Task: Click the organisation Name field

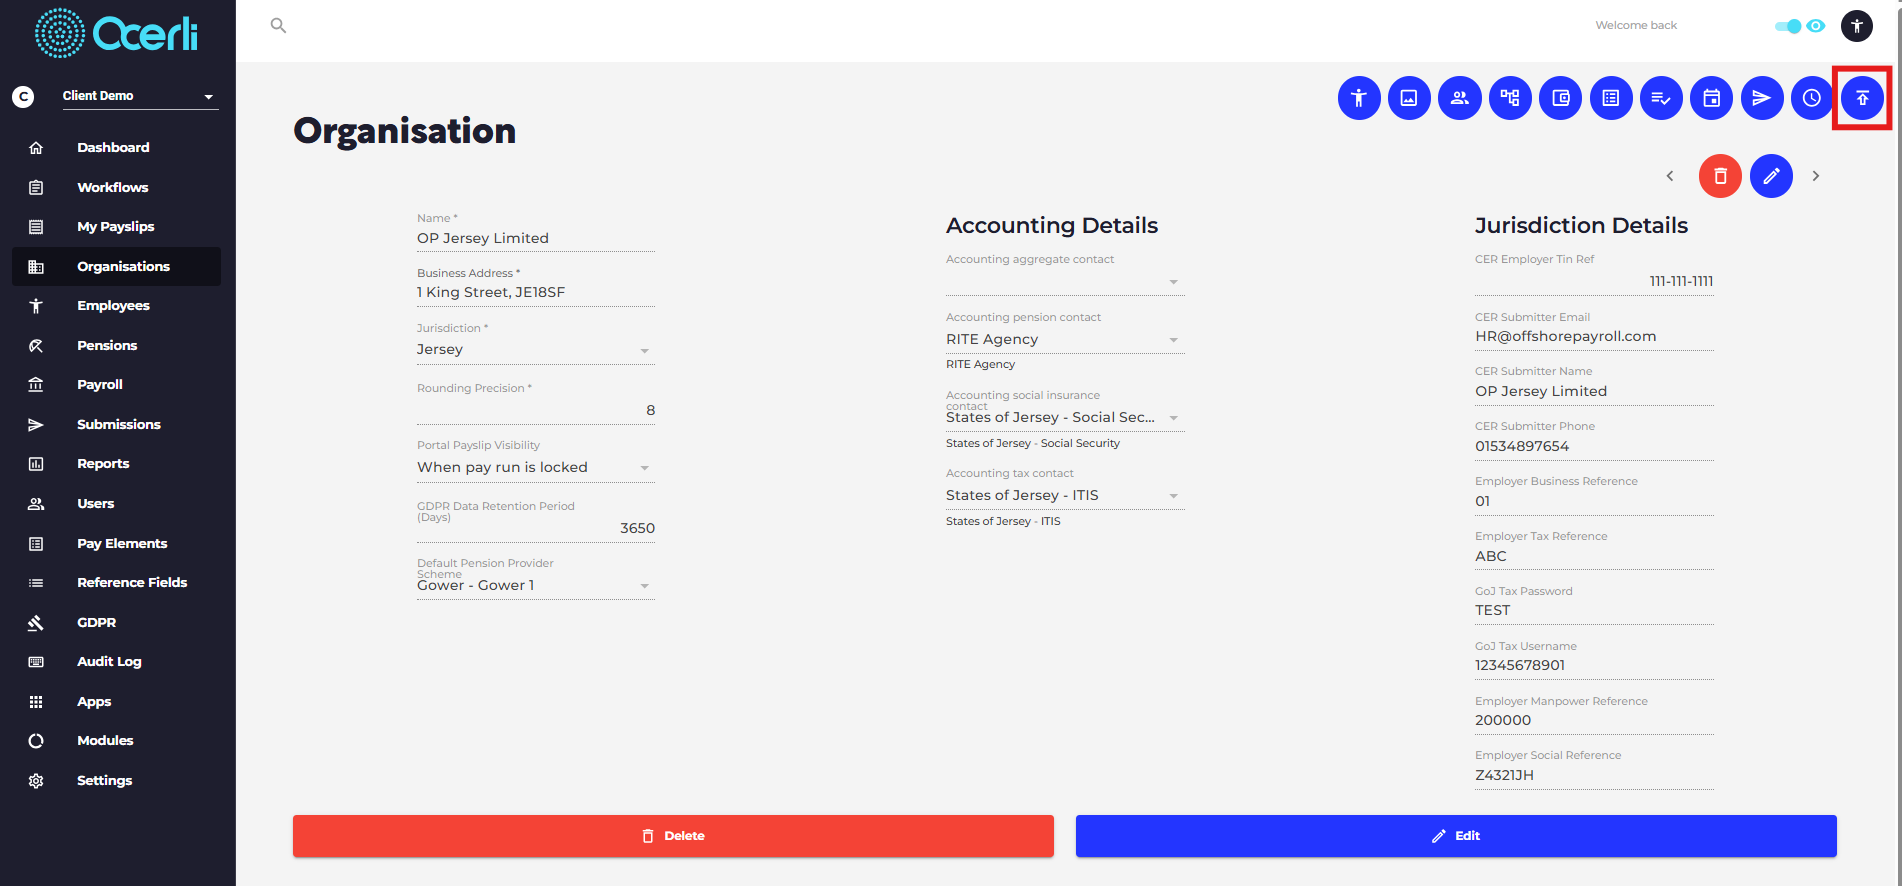Action: (535, 238)
